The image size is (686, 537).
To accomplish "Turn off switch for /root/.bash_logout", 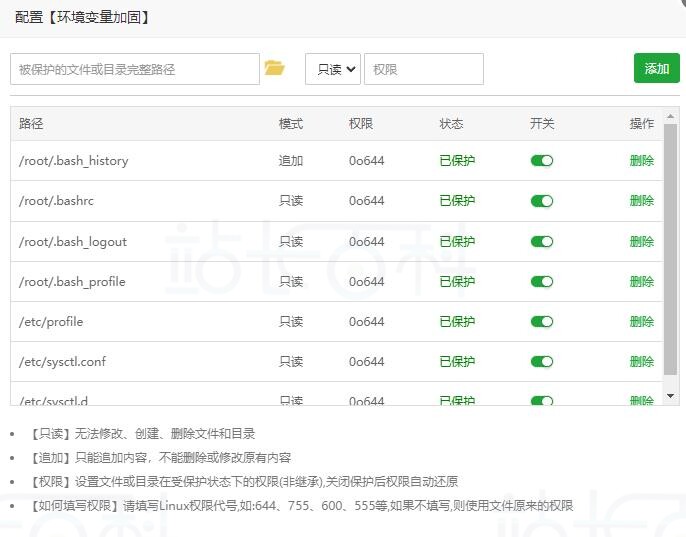I will [x=542, y=241].
